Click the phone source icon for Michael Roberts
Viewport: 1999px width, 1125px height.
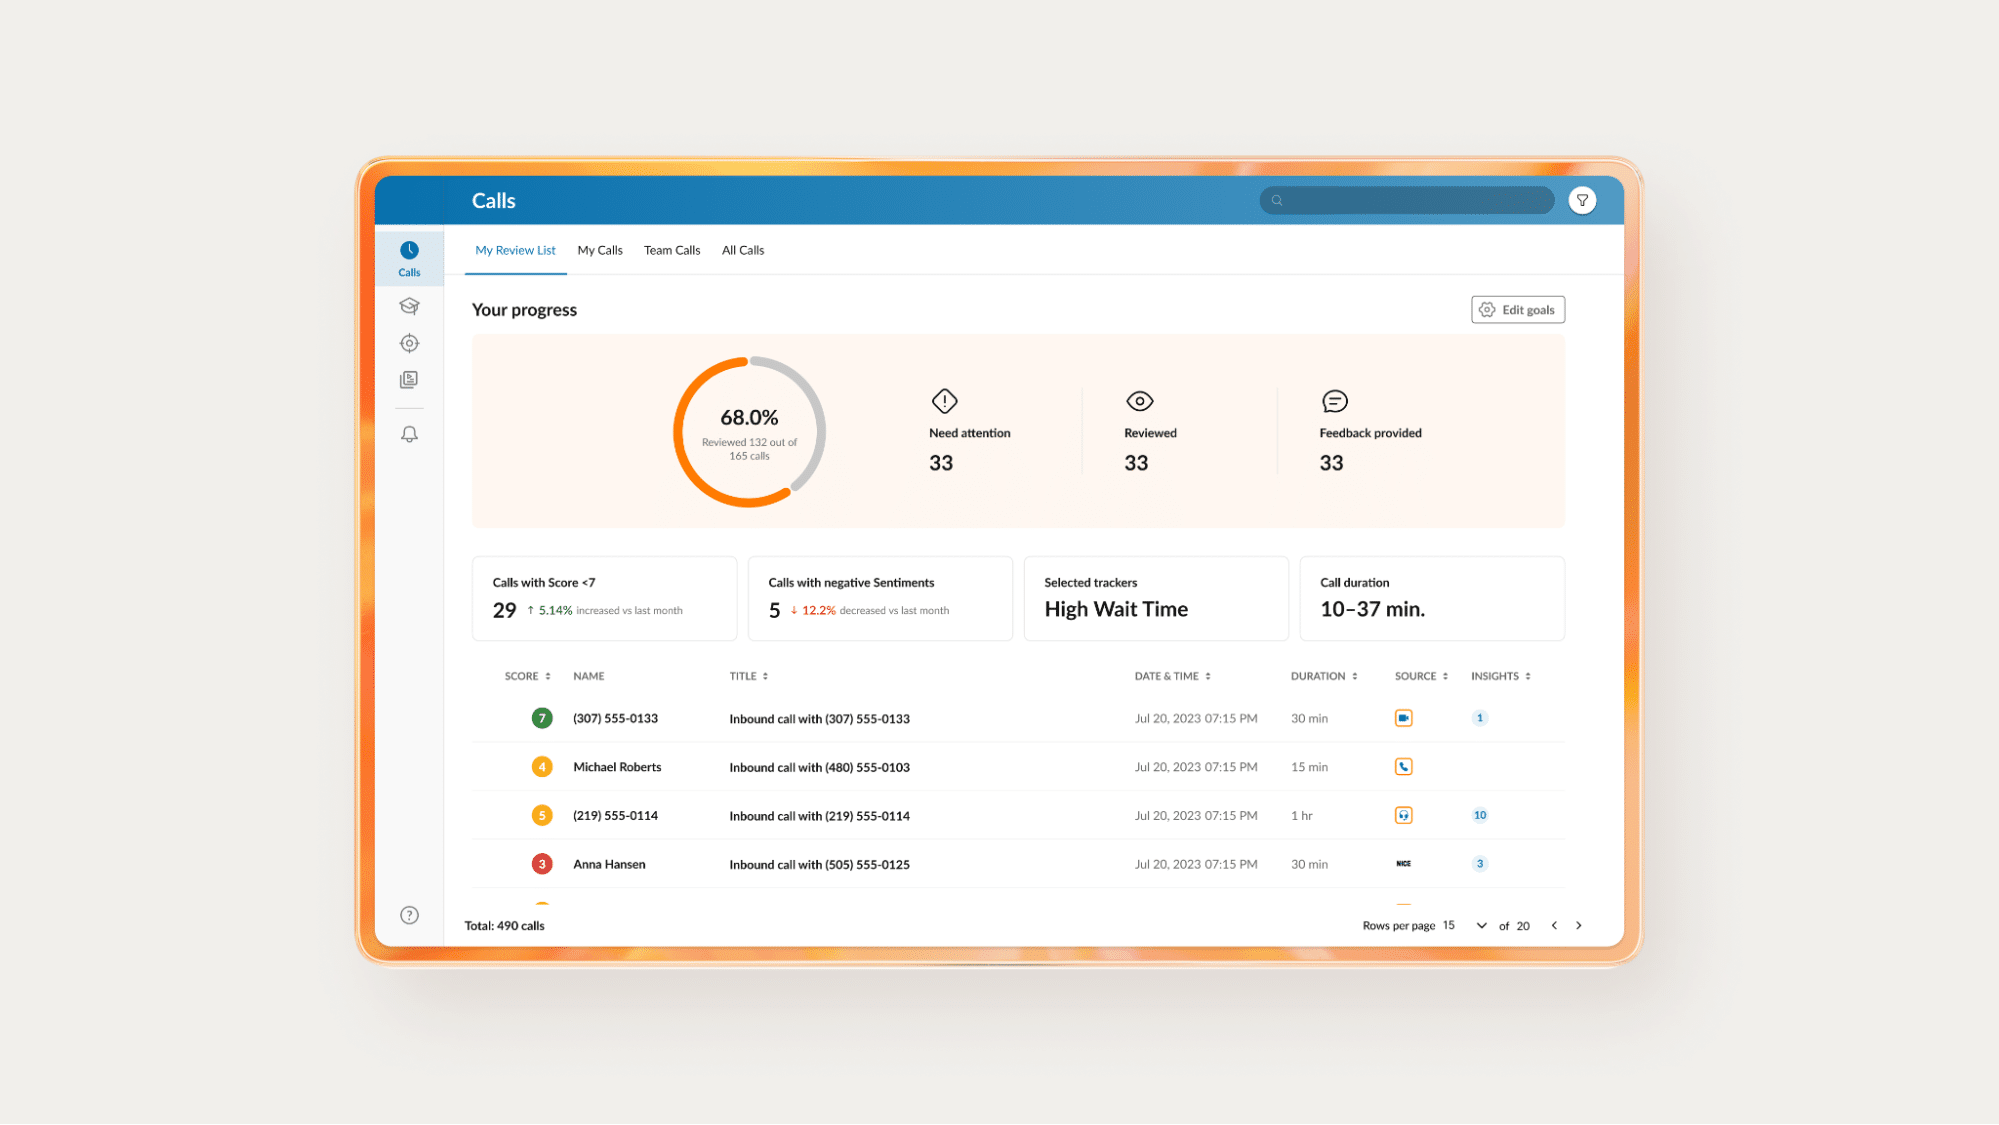[x=1403, y=767]
